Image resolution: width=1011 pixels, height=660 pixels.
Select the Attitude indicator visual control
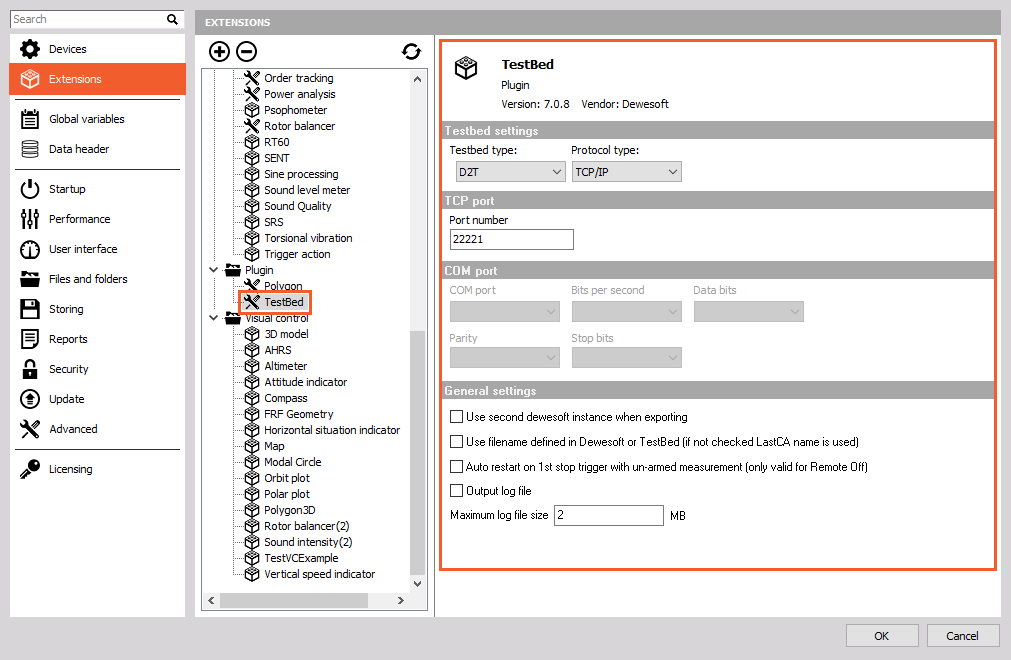(306, 382)
